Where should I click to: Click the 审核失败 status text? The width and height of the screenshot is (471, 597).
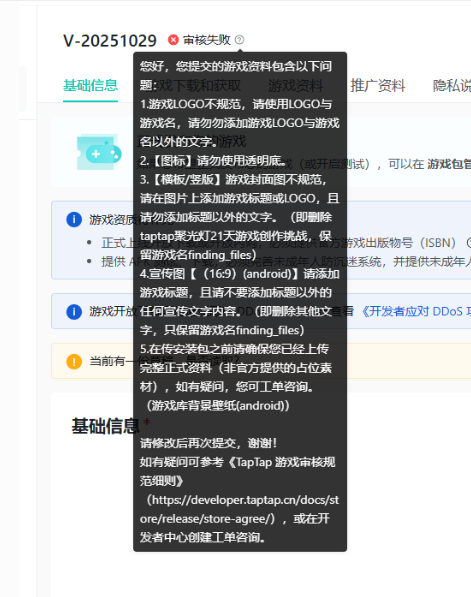[x=207, y=40]
